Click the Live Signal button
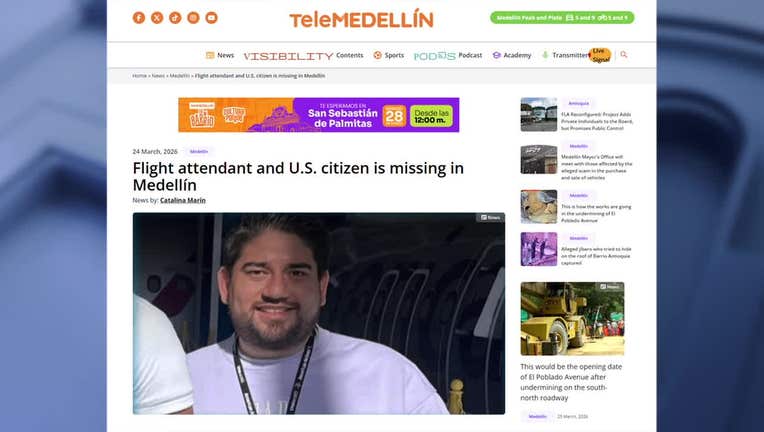This screenshot has height=432, width=764. click(x=600, y=56)
